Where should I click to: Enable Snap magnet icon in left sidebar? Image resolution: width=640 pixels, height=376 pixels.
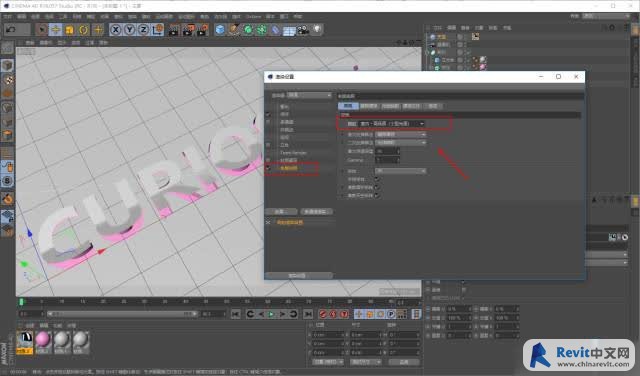point(7,199)
